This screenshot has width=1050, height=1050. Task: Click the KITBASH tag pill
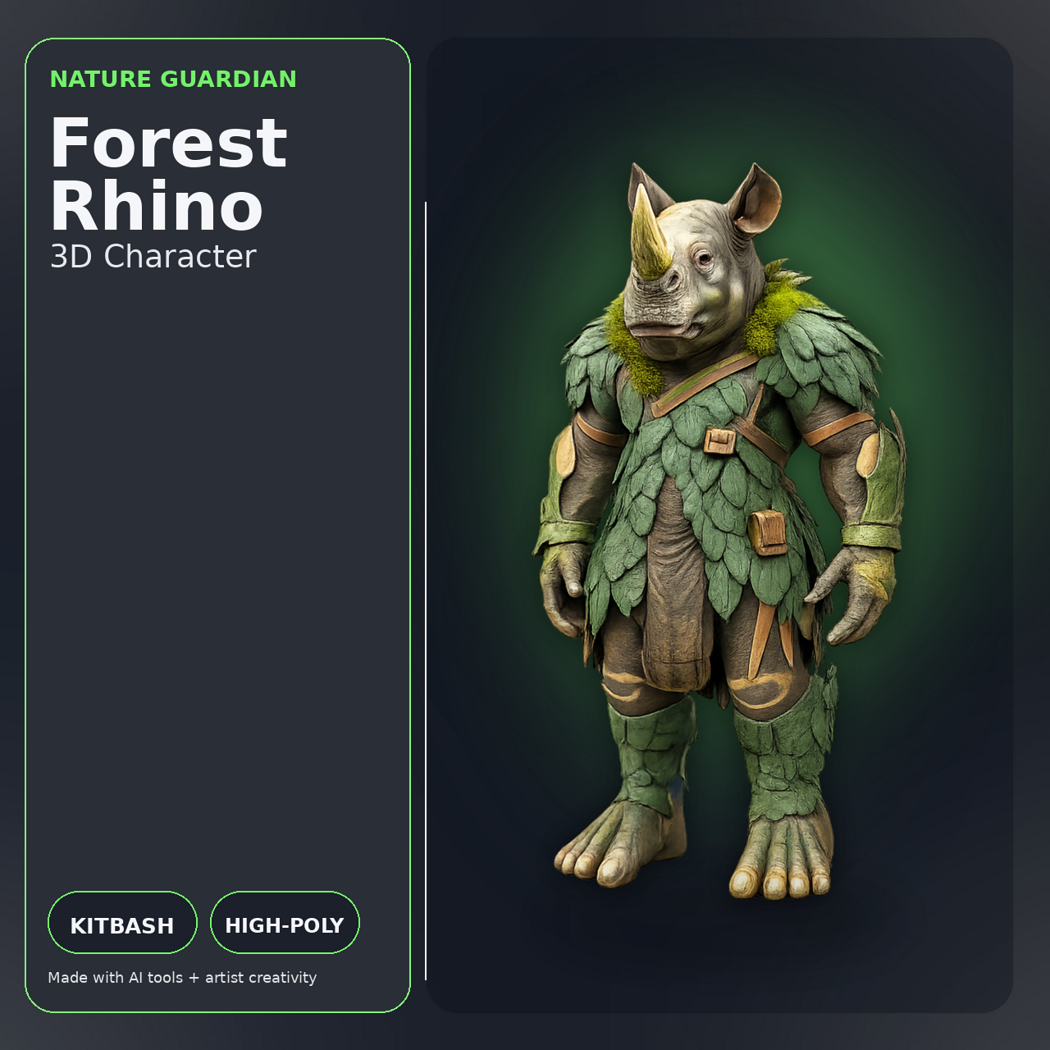pyautogui.click(x=123, y=922)
